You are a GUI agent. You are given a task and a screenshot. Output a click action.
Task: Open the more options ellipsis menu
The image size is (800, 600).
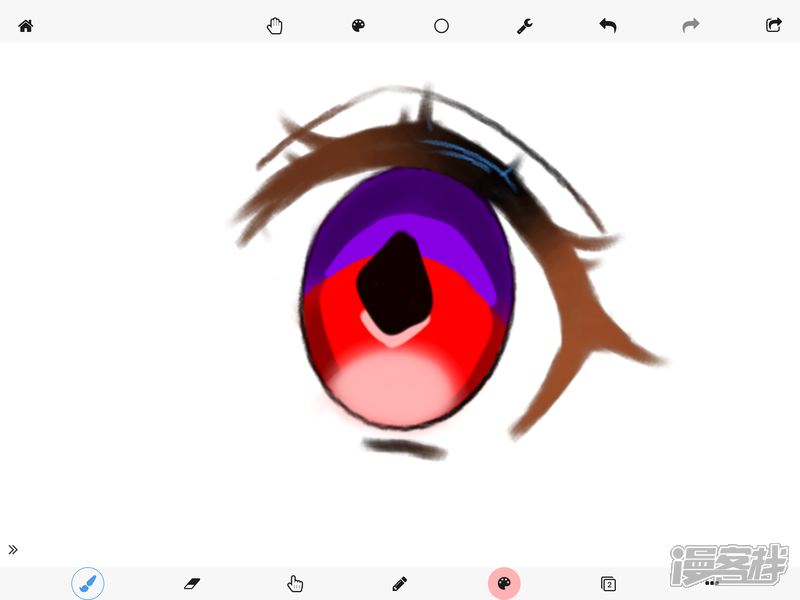[x=712, y=582]
